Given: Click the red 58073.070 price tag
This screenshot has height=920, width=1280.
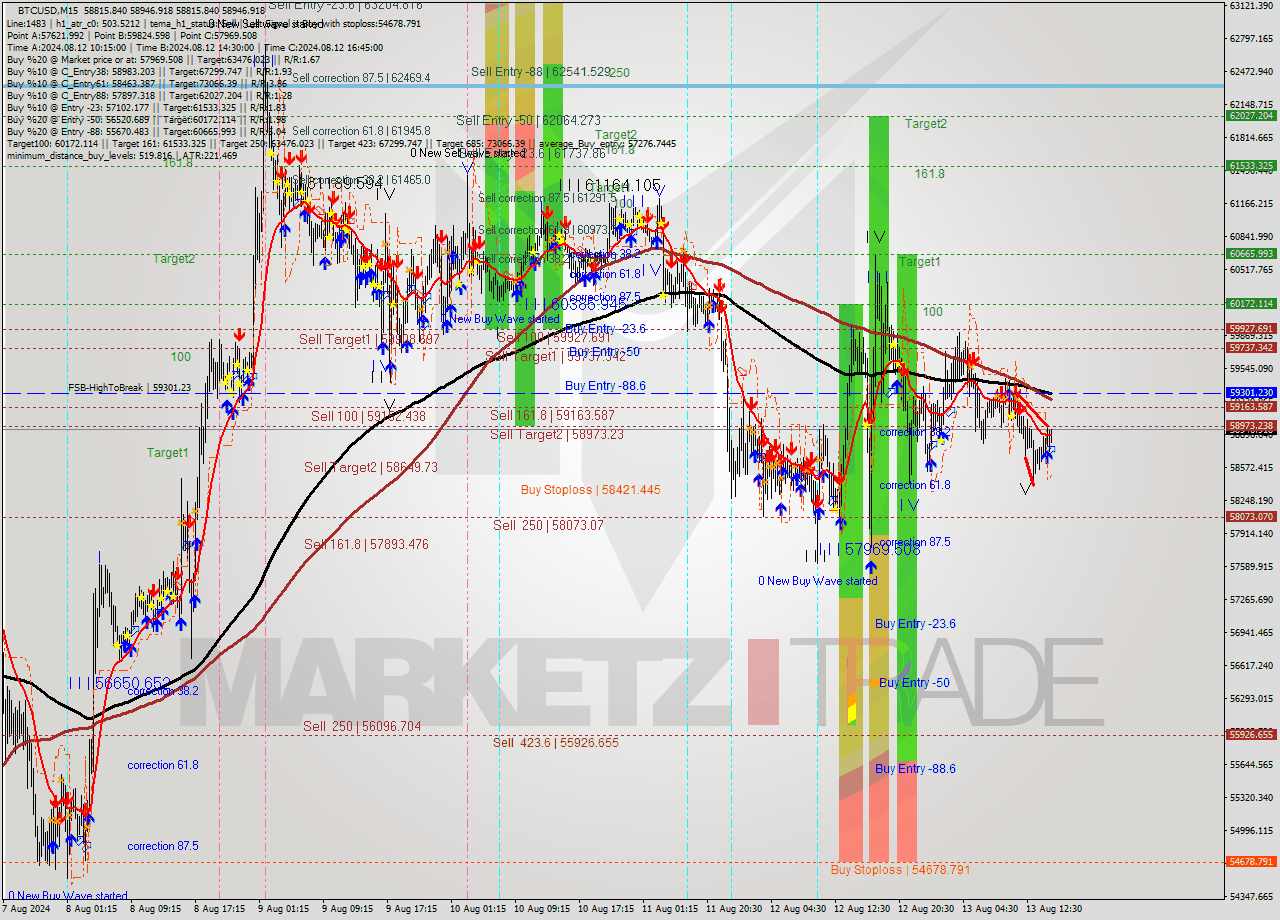Looking at the screenshot, I should point(1250,516).
